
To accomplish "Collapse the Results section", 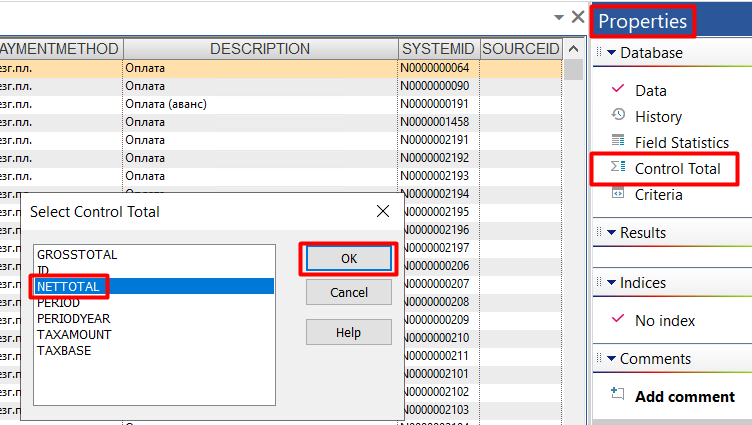I will coord(611,233).
